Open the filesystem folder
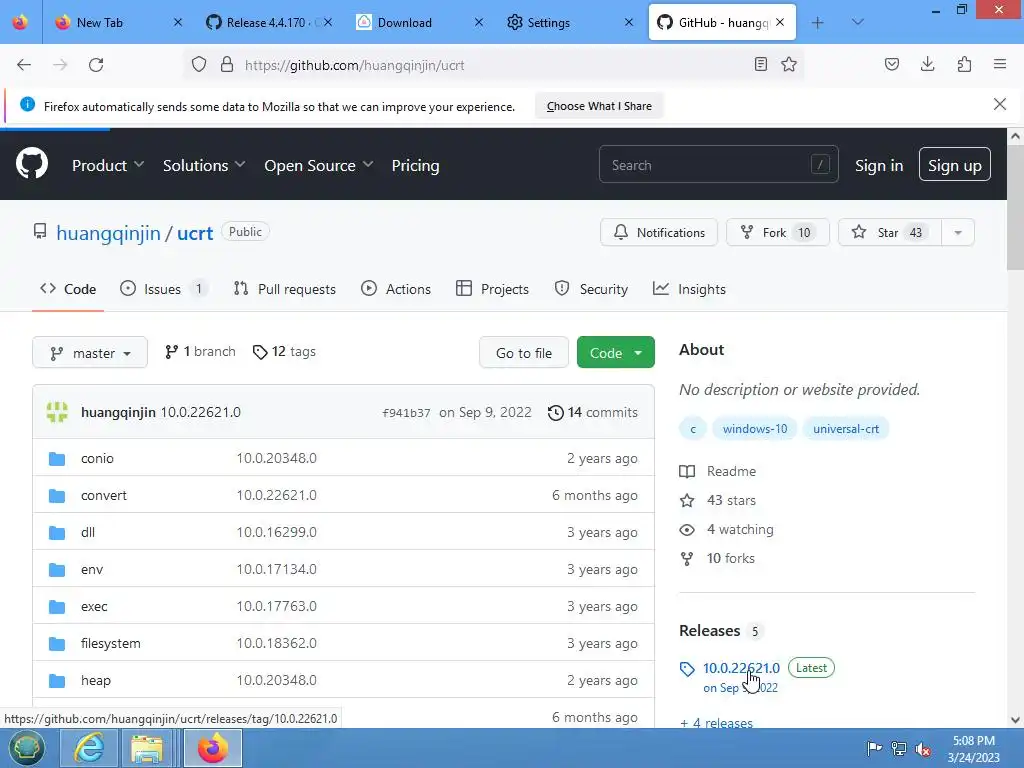Image resolution: width=1024 pixels, height=768 pixels. point(110,643)
